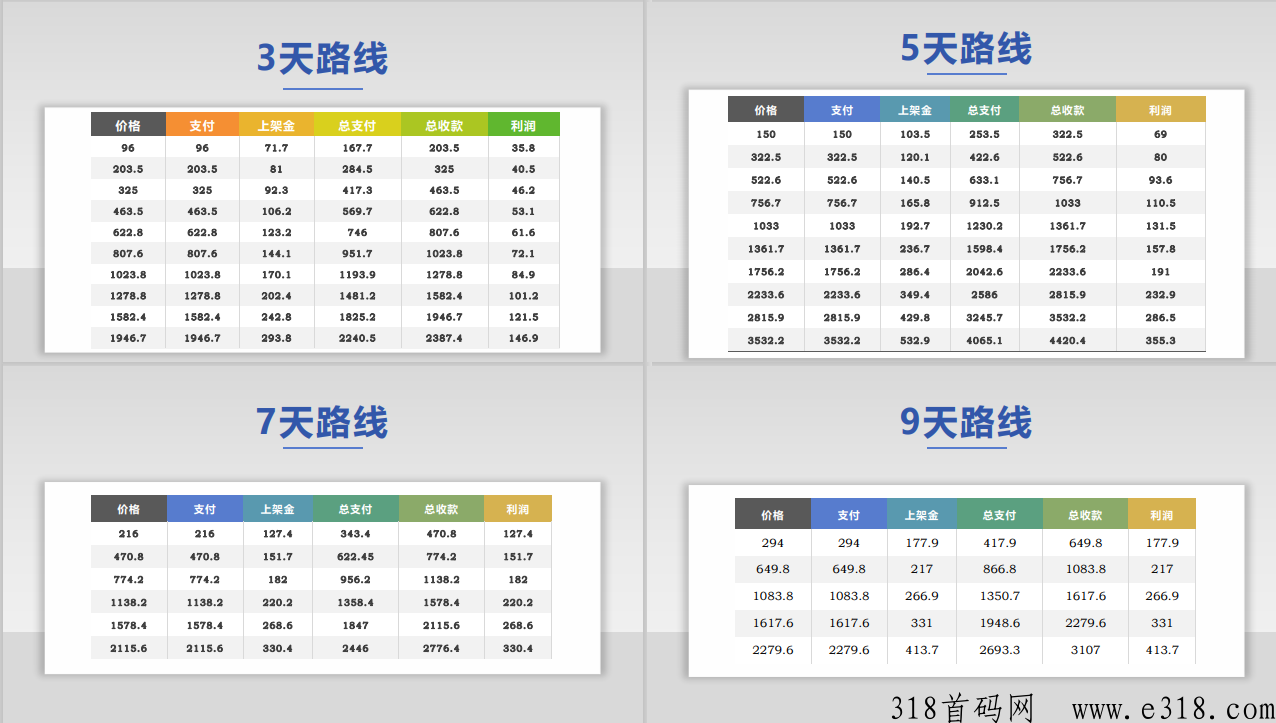Click cell value 4420.4
The width and height of the screenshot is (1276, 723).
coord(1067,341)
